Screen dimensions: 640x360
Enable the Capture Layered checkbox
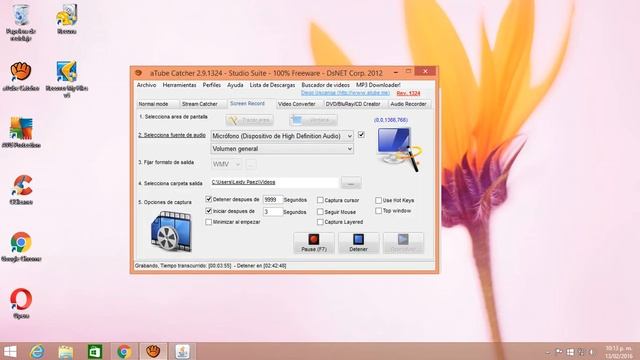(x=320, y=222)
